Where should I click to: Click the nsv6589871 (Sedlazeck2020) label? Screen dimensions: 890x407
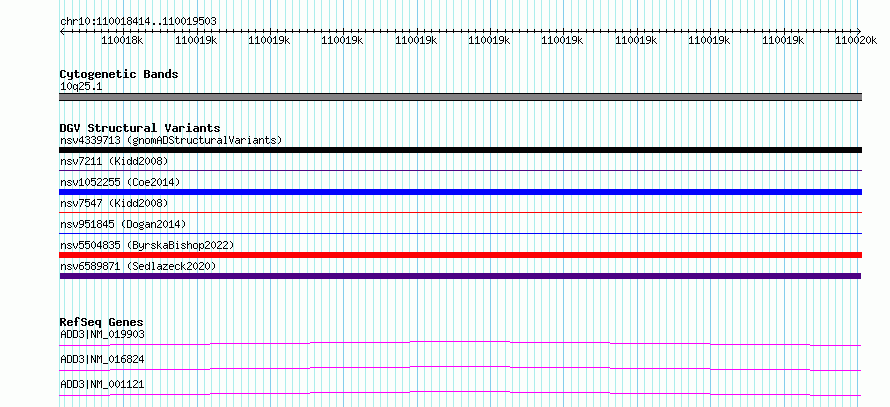pos(138,266)
